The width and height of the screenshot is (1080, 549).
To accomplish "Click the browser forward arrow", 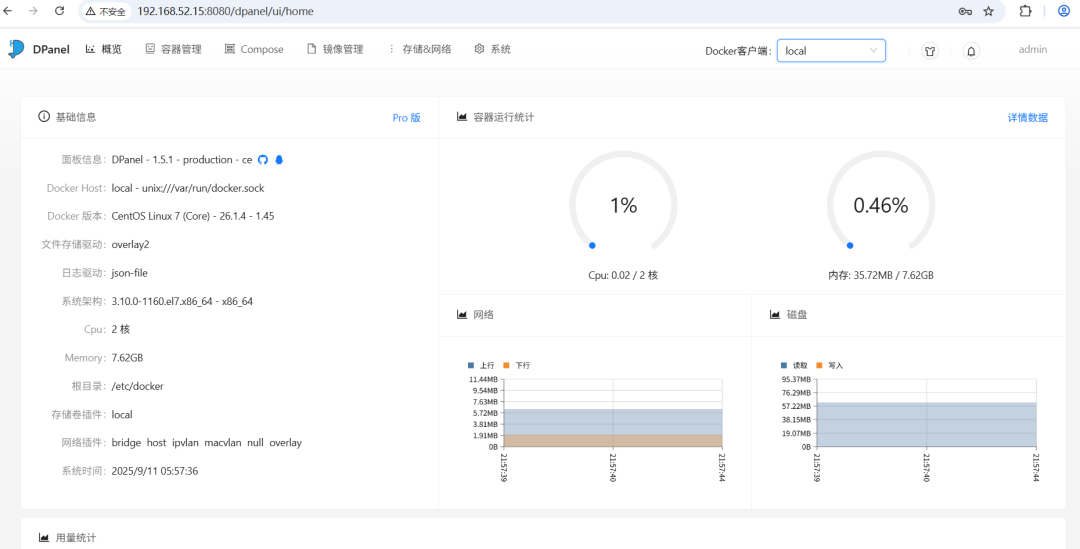I will (x=33, y=11).
